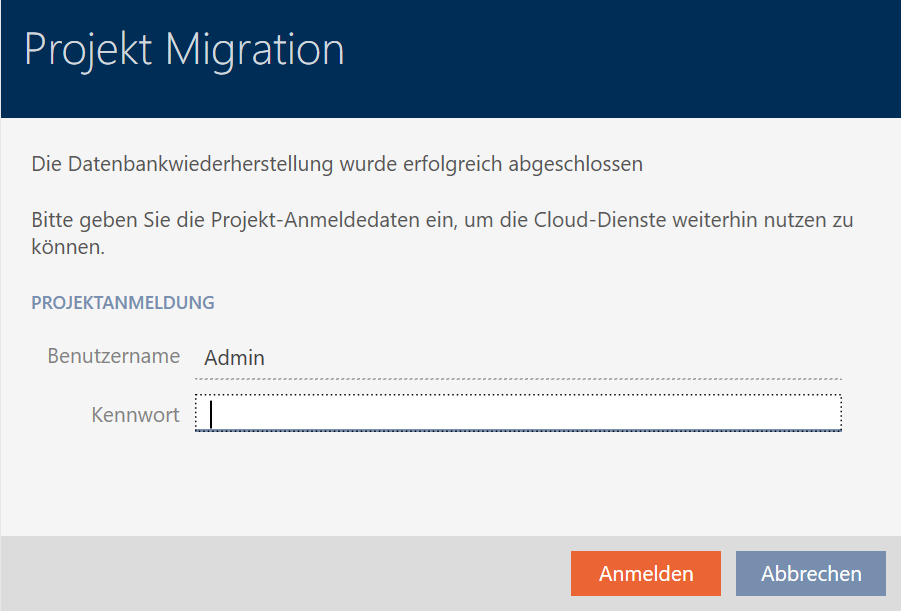Click the Benutzername label
The height and width of the screenshot is (611, 901).
point(113,356)
